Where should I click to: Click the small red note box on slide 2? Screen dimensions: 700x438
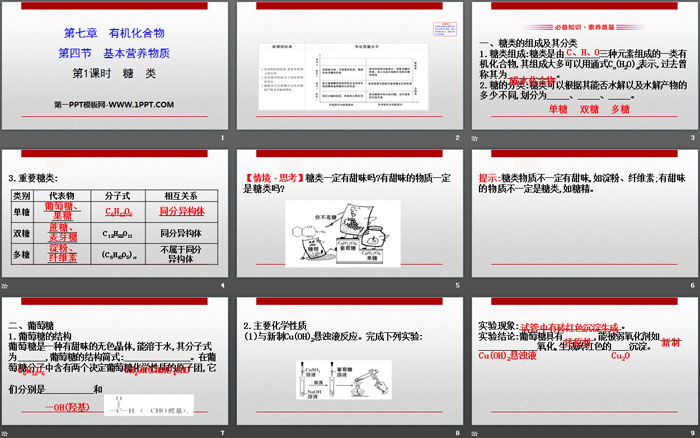click(445, 29)
